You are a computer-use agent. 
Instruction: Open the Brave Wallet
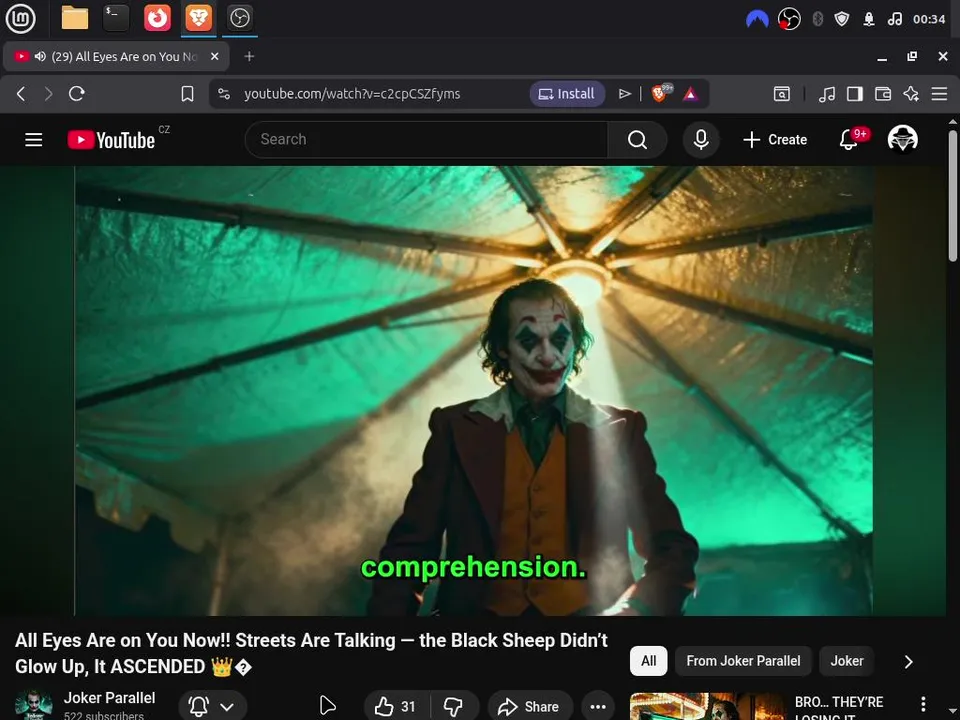pyautogui.click(x=883, y=94)
